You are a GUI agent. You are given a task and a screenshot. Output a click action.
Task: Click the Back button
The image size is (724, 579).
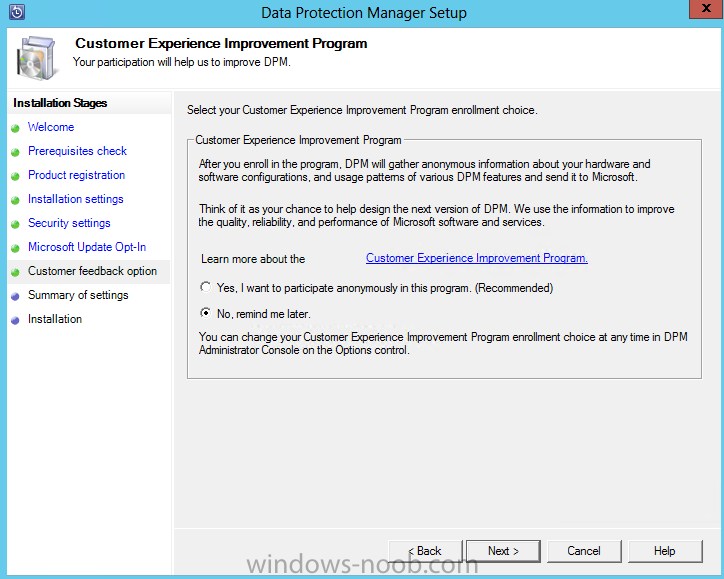(x=425, y=551)
